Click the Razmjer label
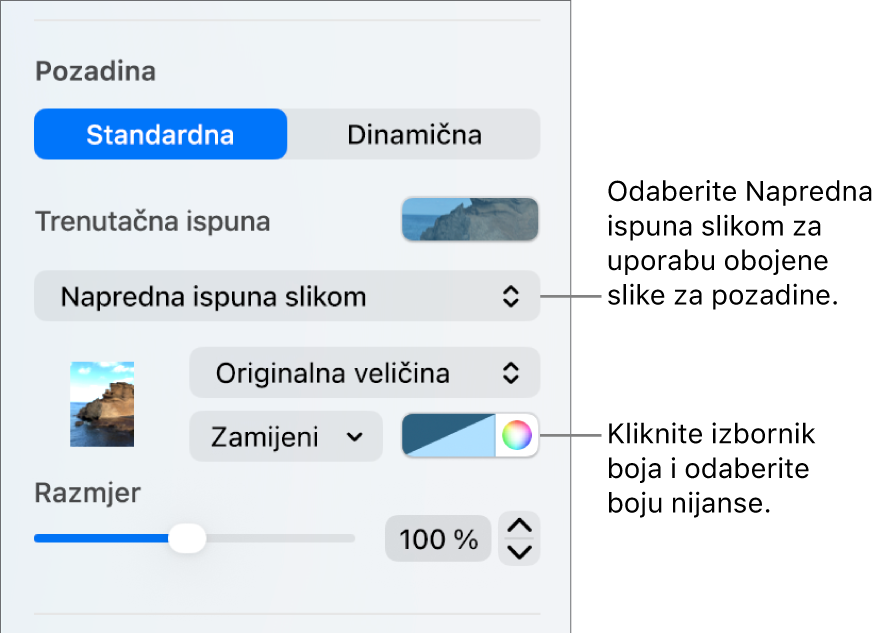Image resolution: width=880 pixels, height=633 pixels. pyautogui.click(x=88, y=493)
